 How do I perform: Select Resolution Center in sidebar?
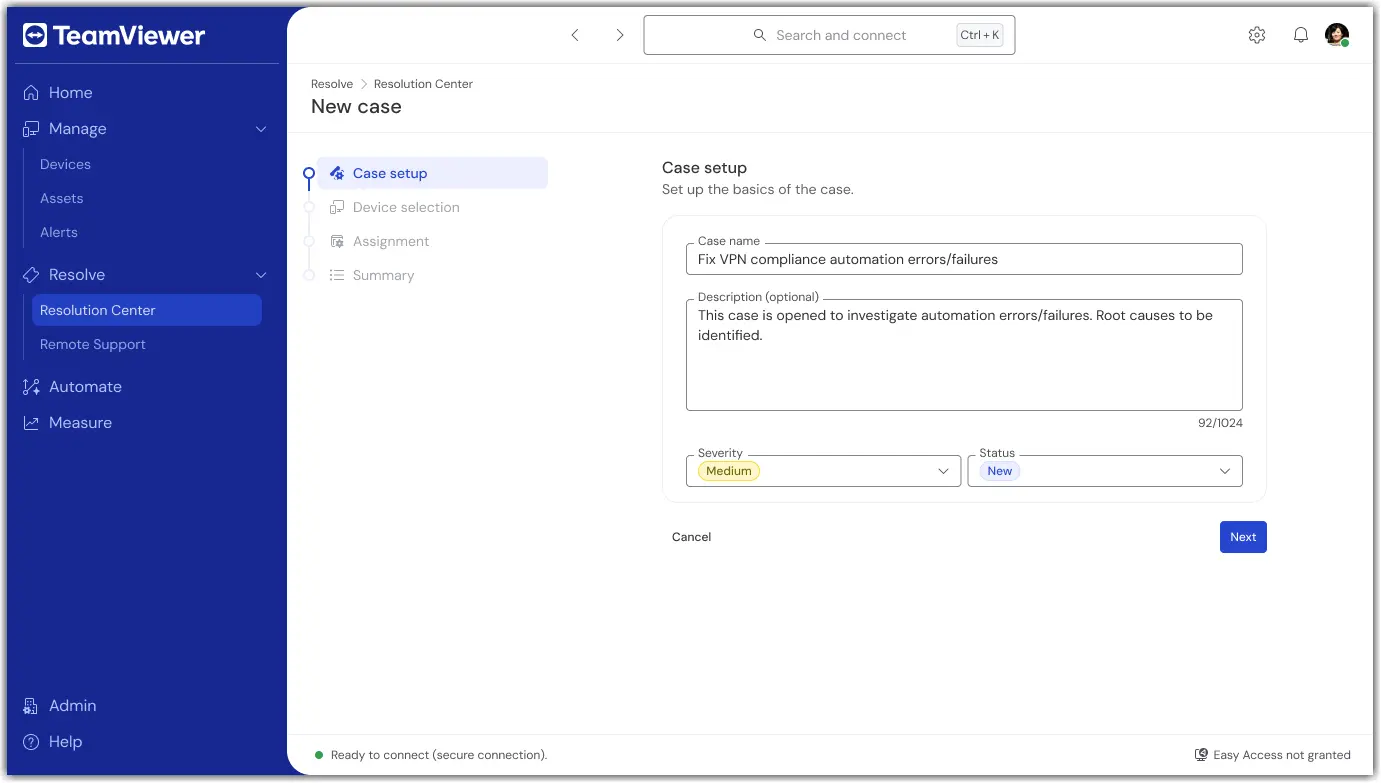click(x=147, y=310)
